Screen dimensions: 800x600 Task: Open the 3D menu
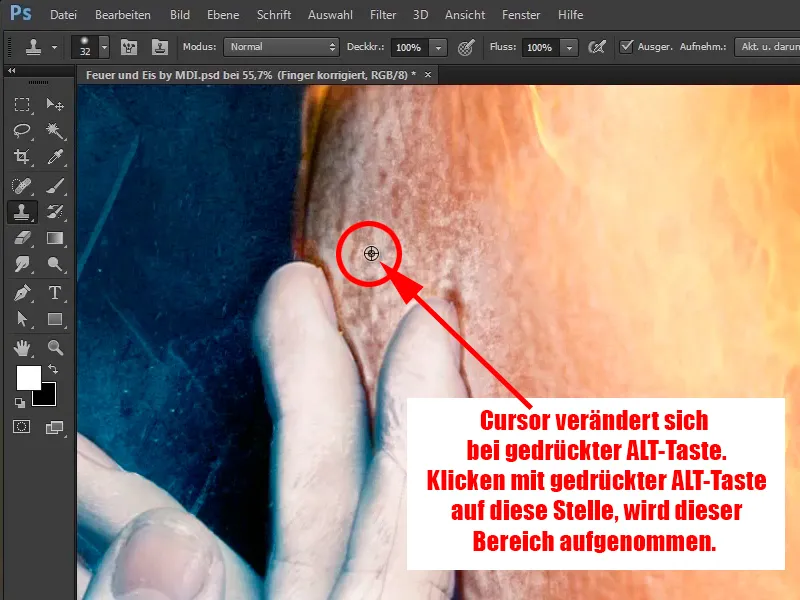420,15
